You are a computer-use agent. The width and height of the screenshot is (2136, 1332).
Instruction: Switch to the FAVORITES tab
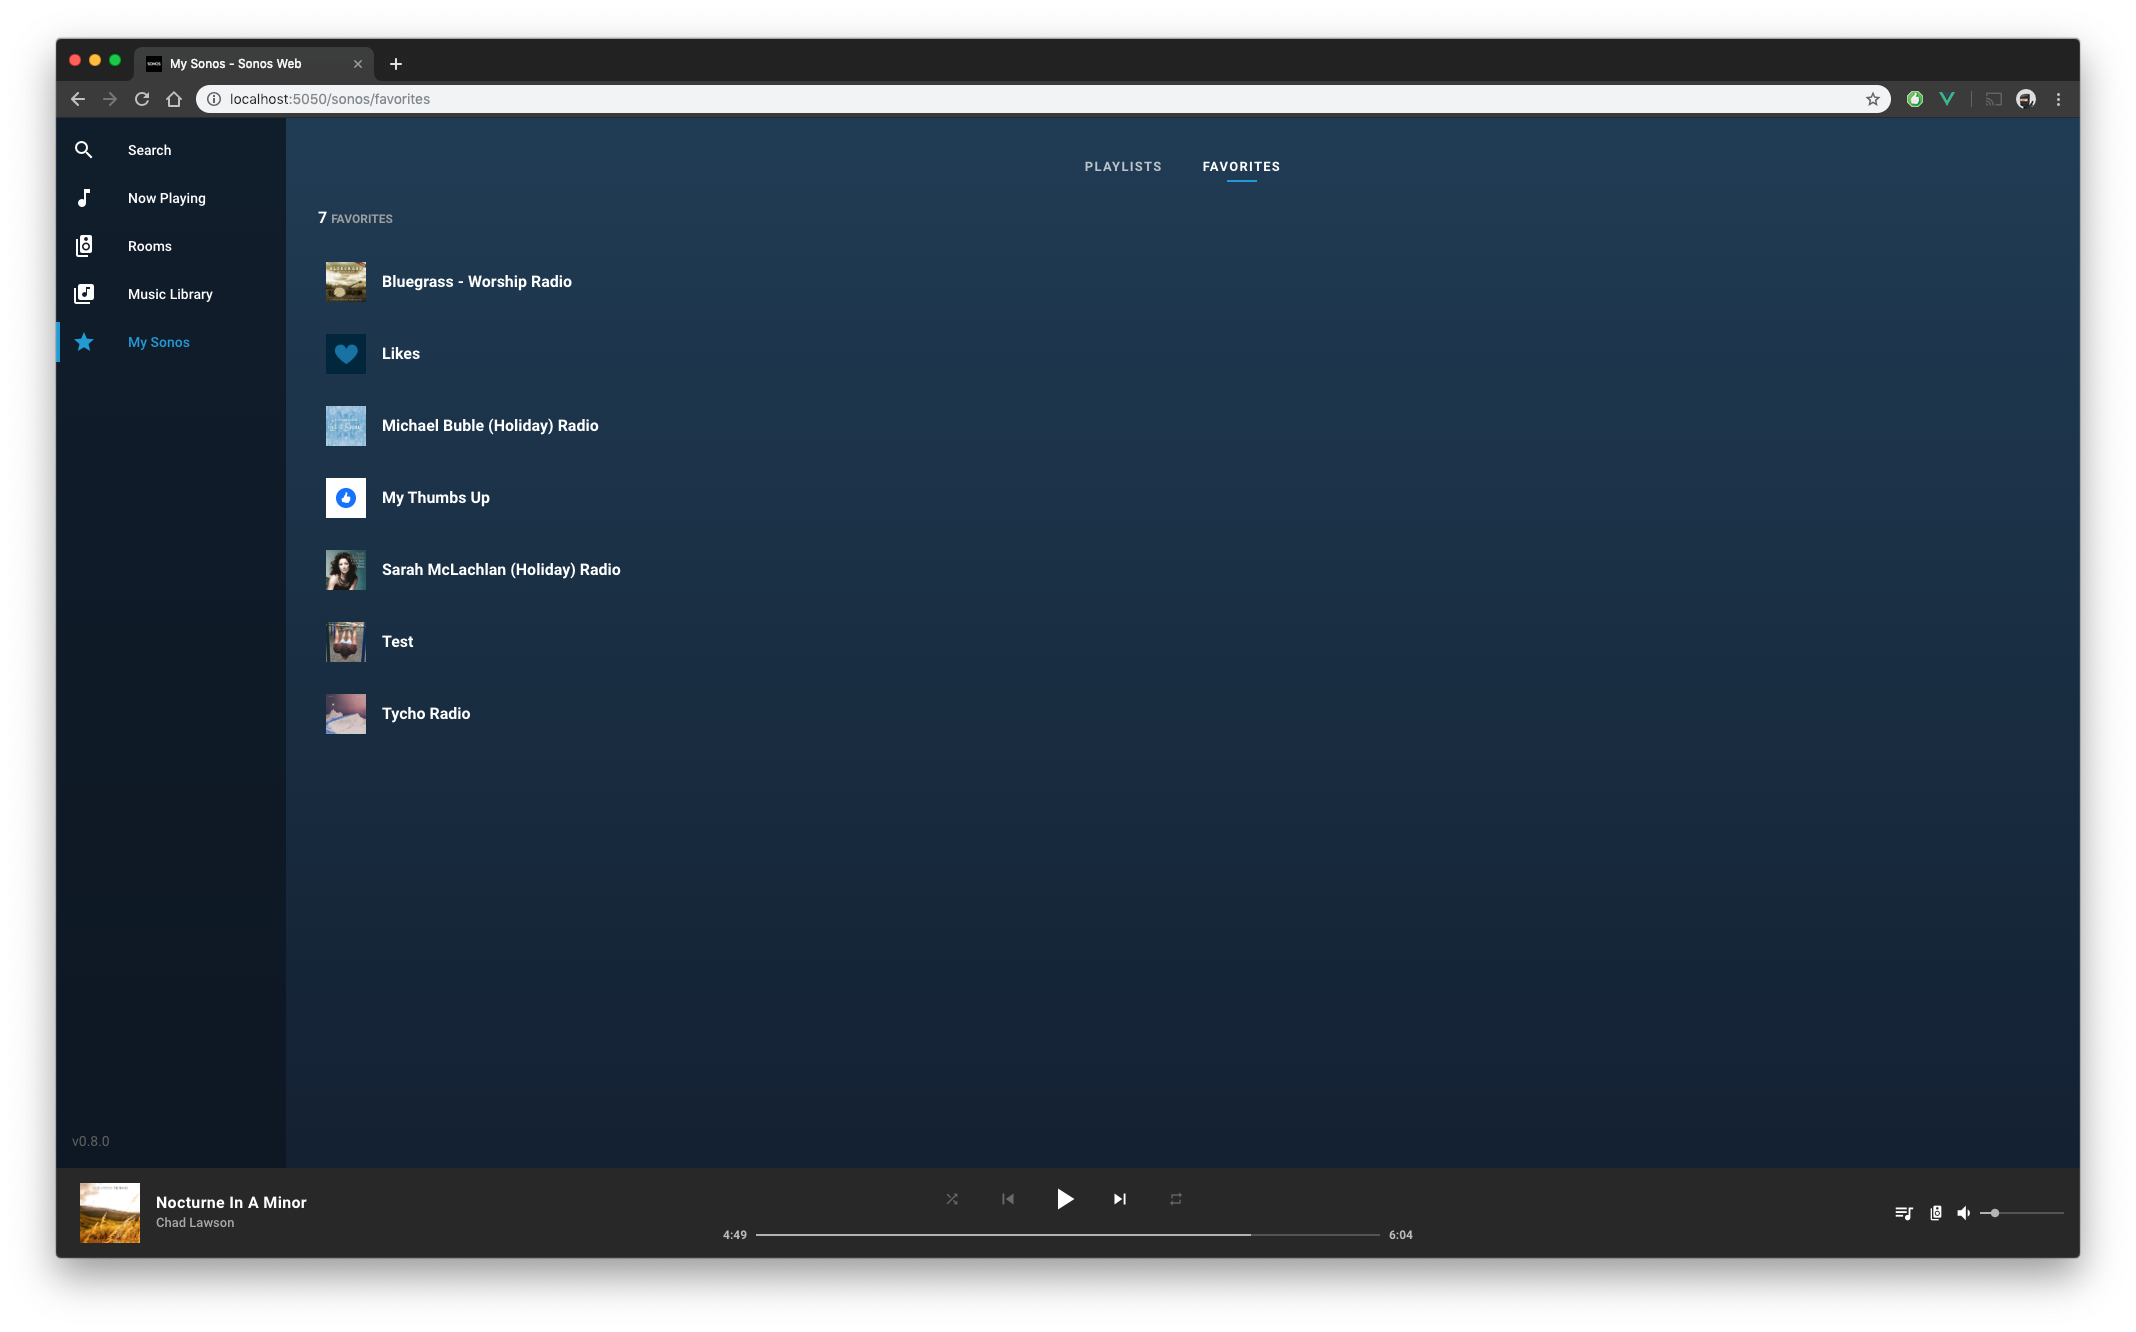[x=1240, y=166]
